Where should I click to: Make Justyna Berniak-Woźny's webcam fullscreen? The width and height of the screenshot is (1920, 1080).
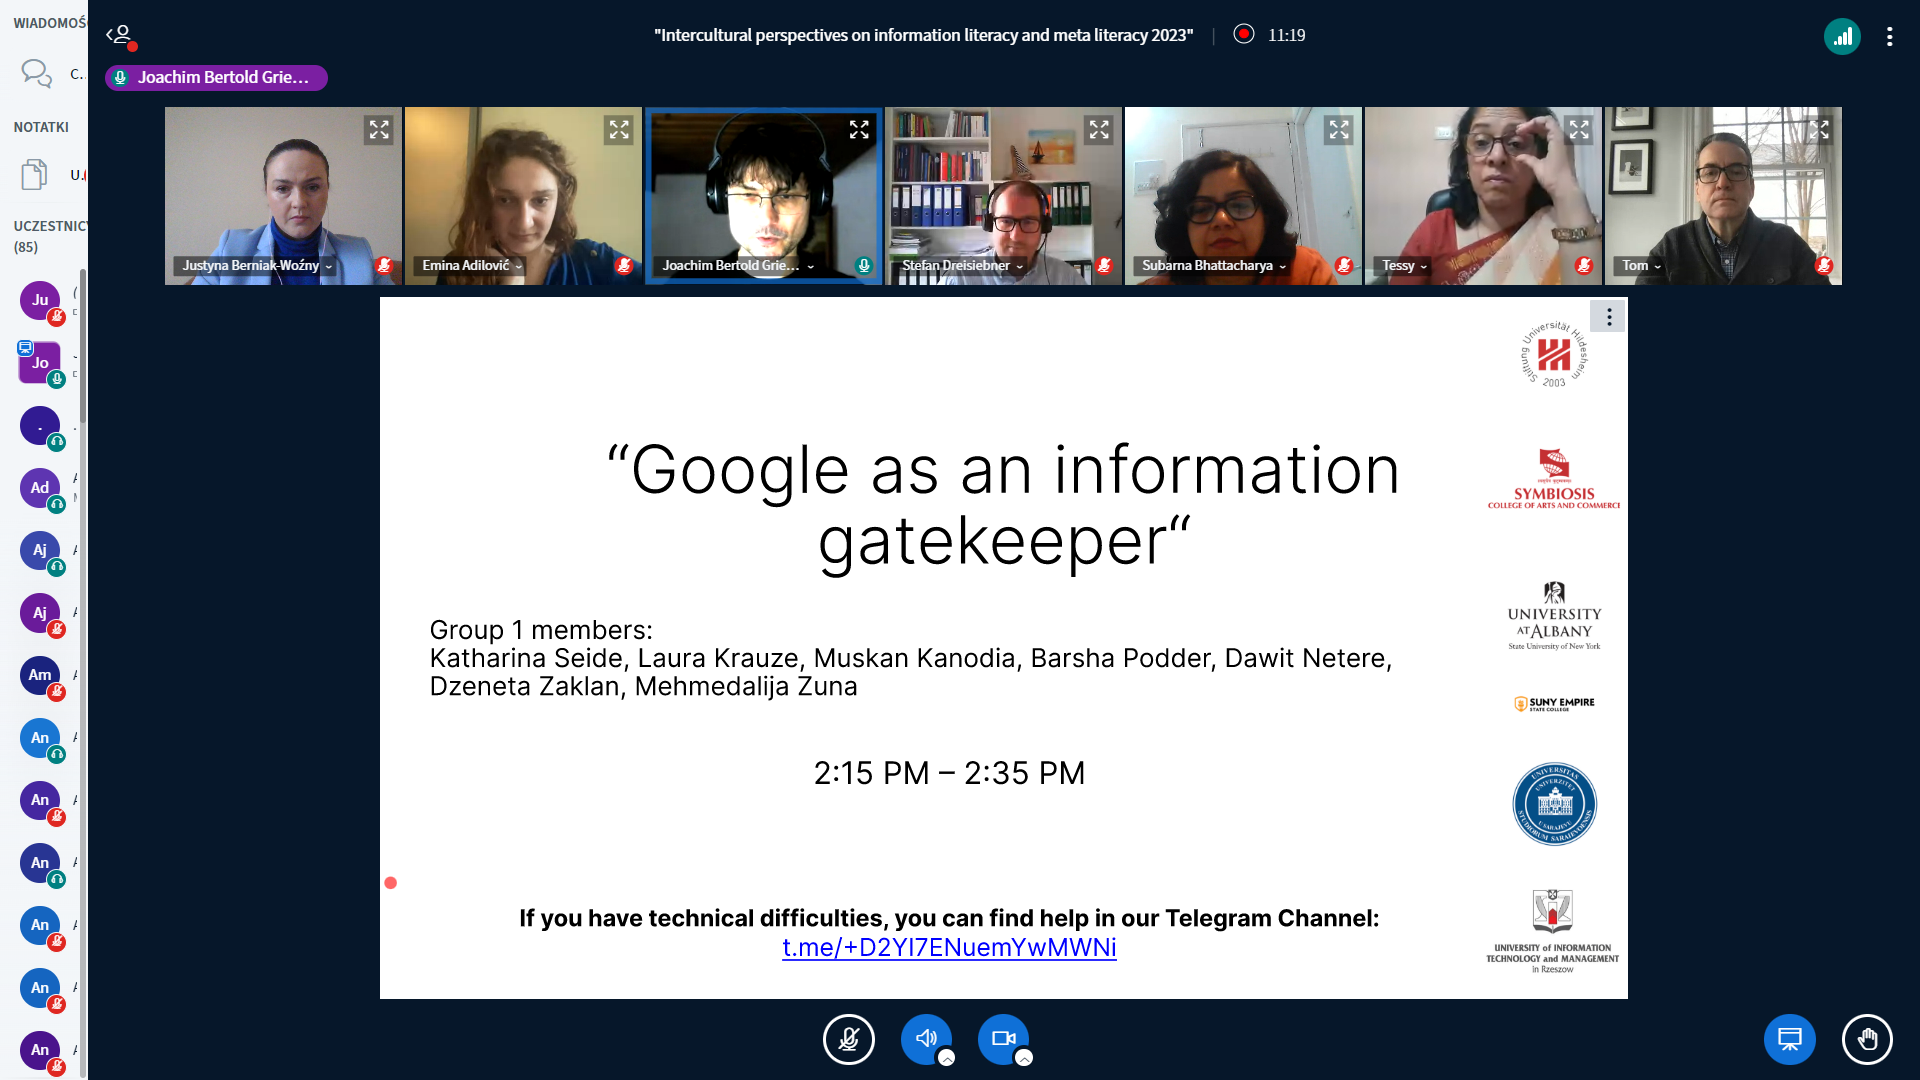click(x=379, y=130)
